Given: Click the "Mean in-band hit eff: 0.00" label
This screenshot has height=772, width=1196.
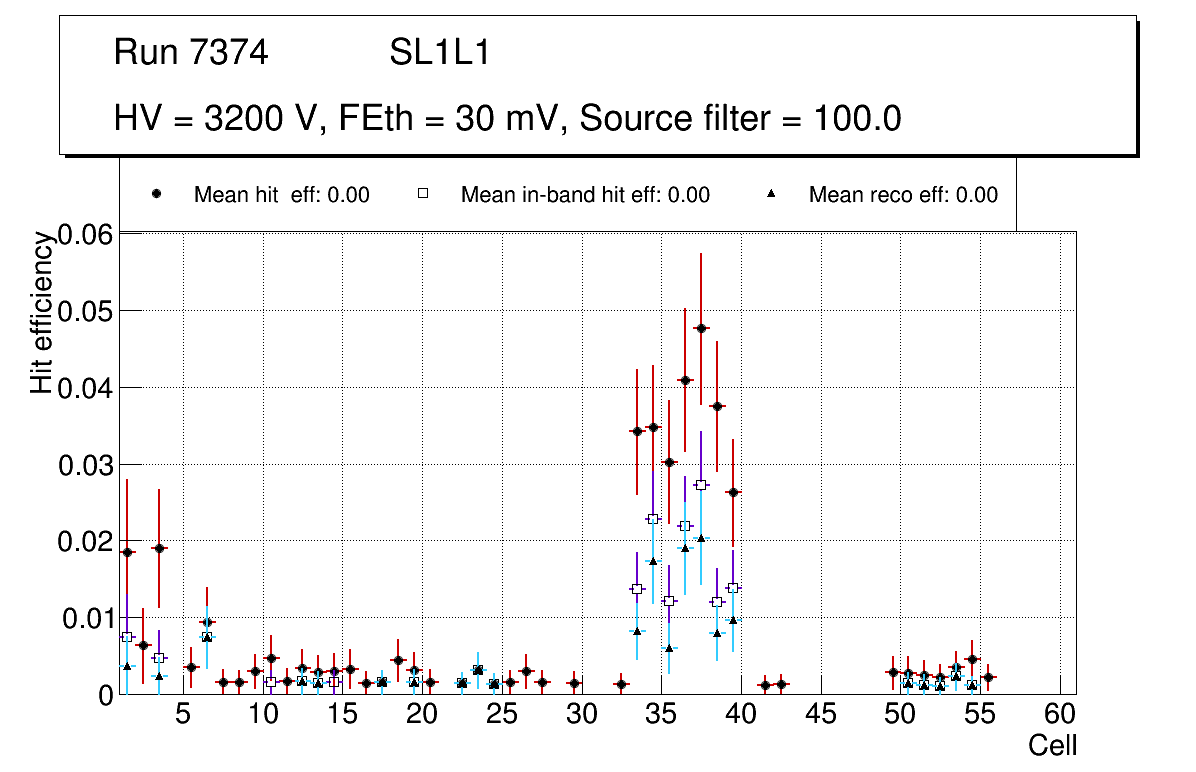Looking at the screenshot, I should point(585,195).
